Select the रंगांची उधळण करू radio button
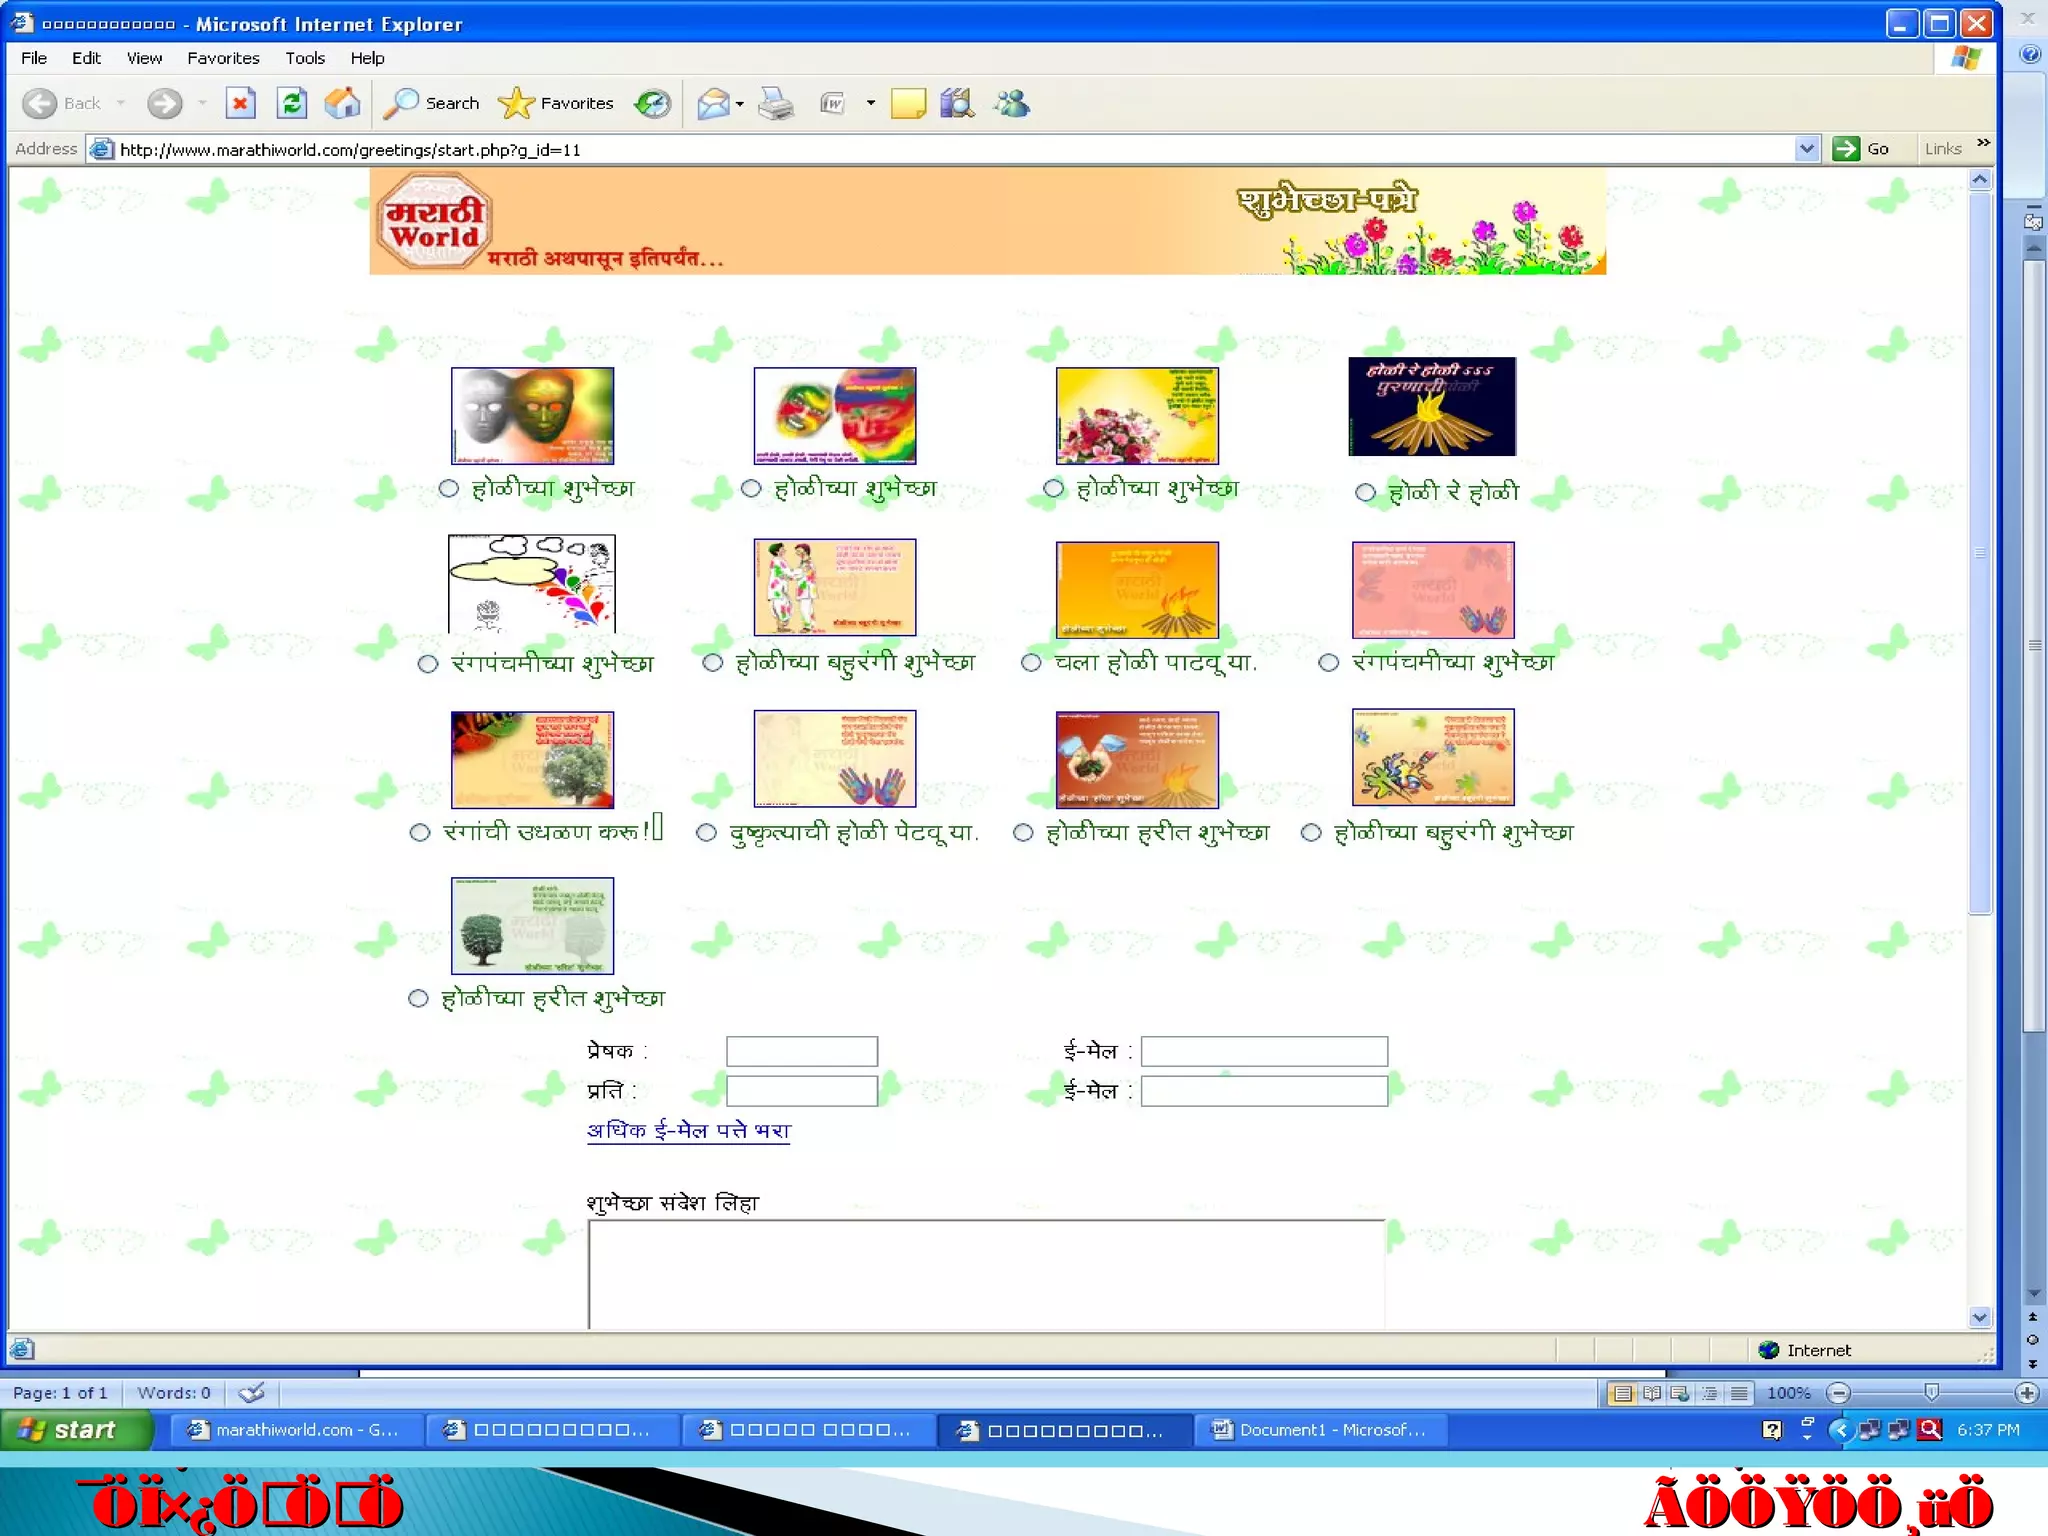Screen dimensions: 2048x1536 coord(420,832)
